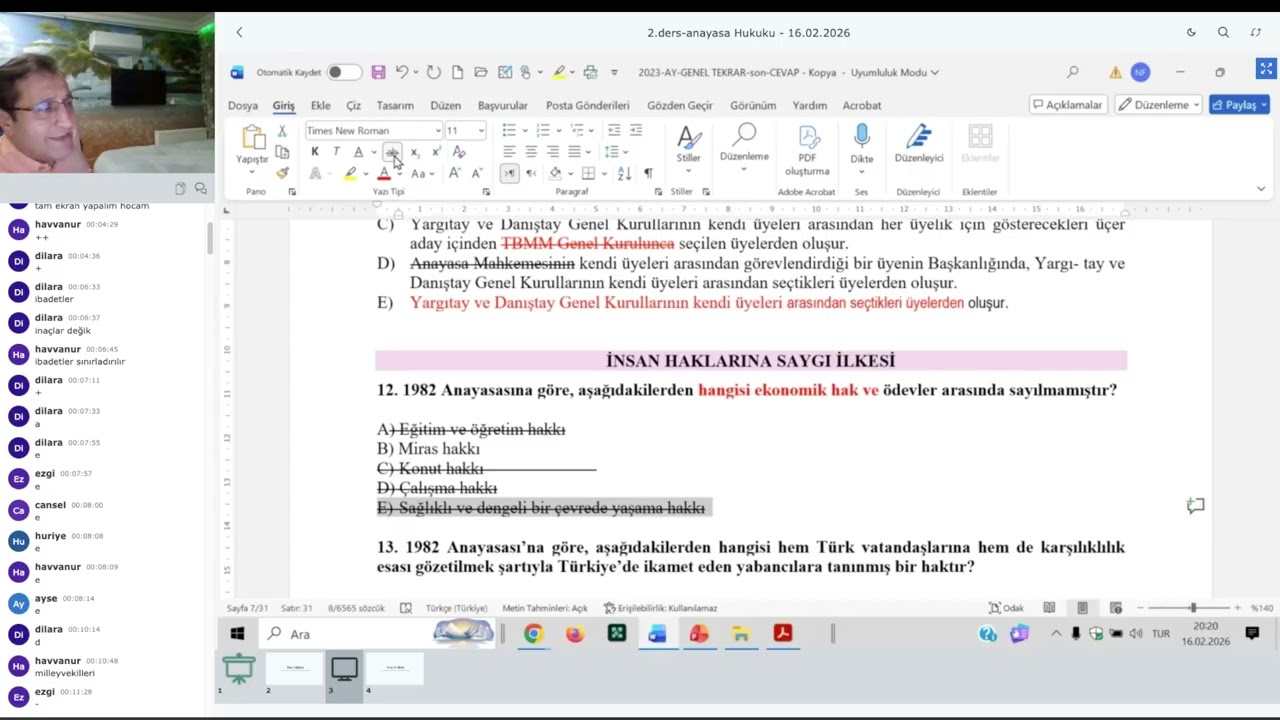Toggle show paragraph marks pilcrow icon
This screenshot has height=720, width=1280.
(x=648, y=173)
